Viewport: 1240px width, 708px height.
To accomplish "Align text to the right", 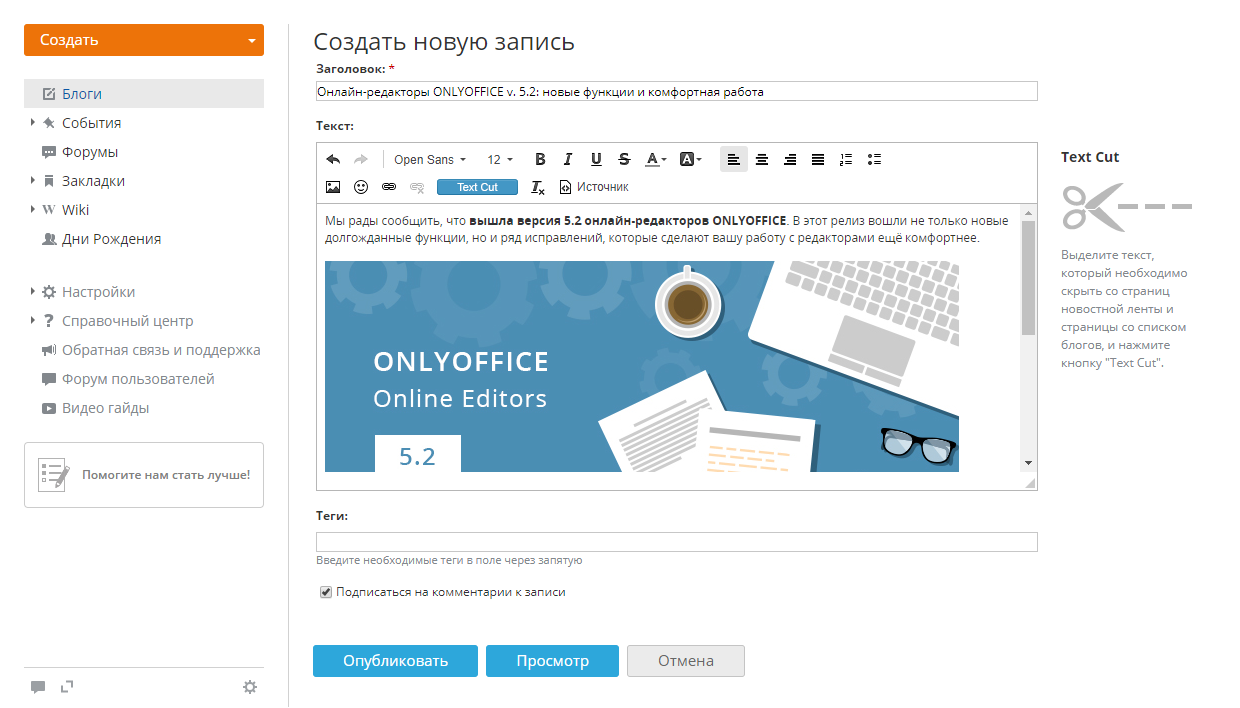I will [790, 159].
